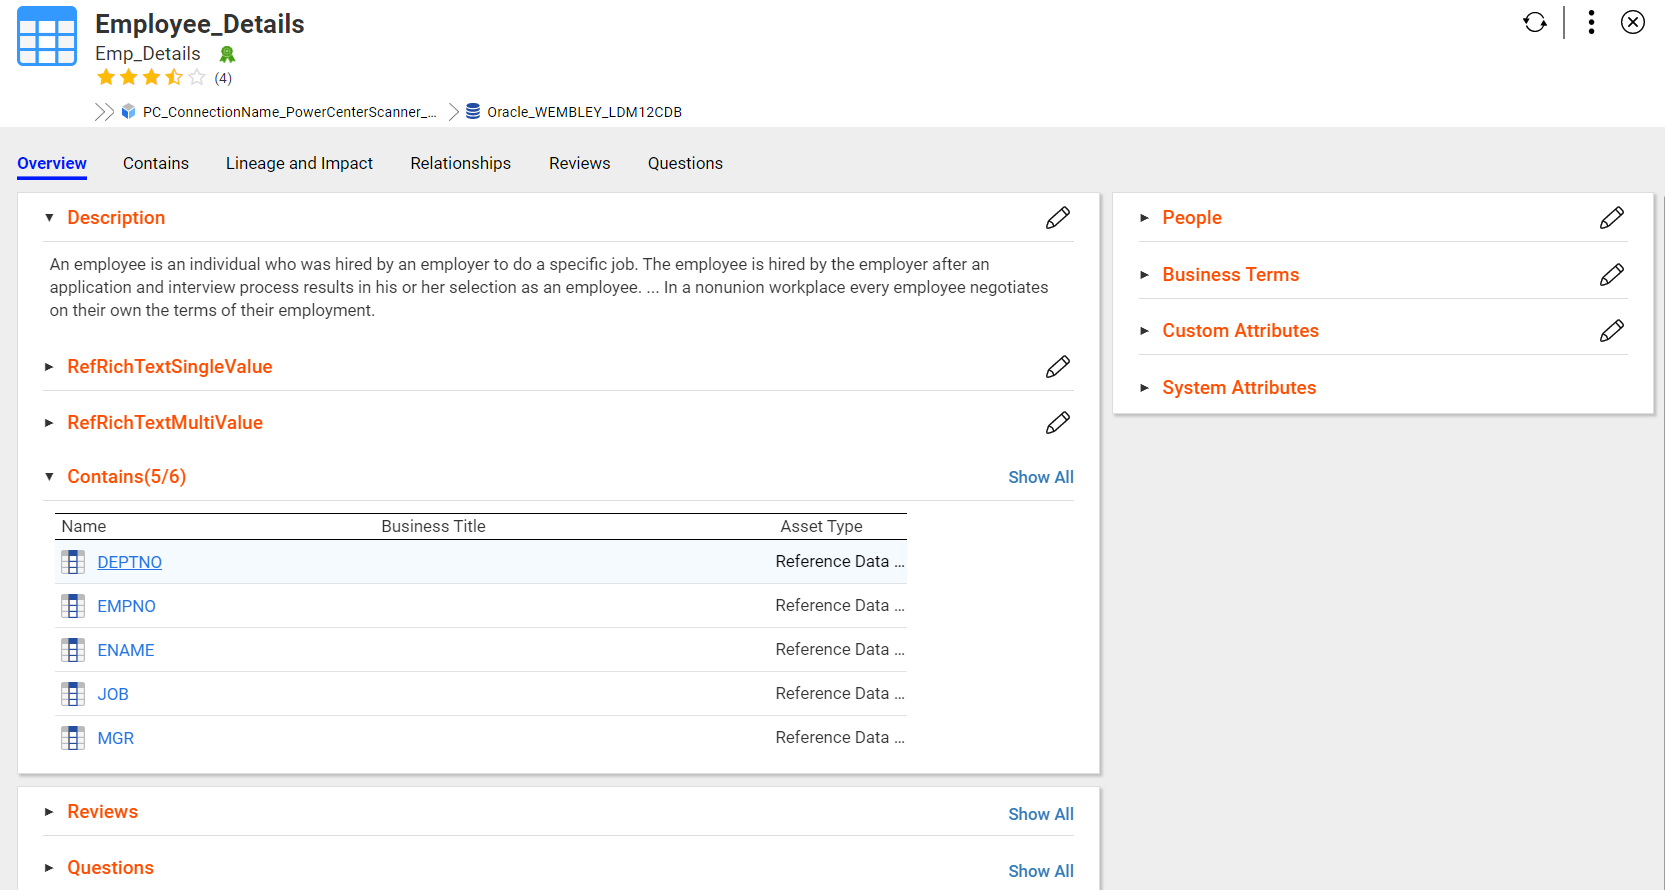Collapse the Description section

49,218
